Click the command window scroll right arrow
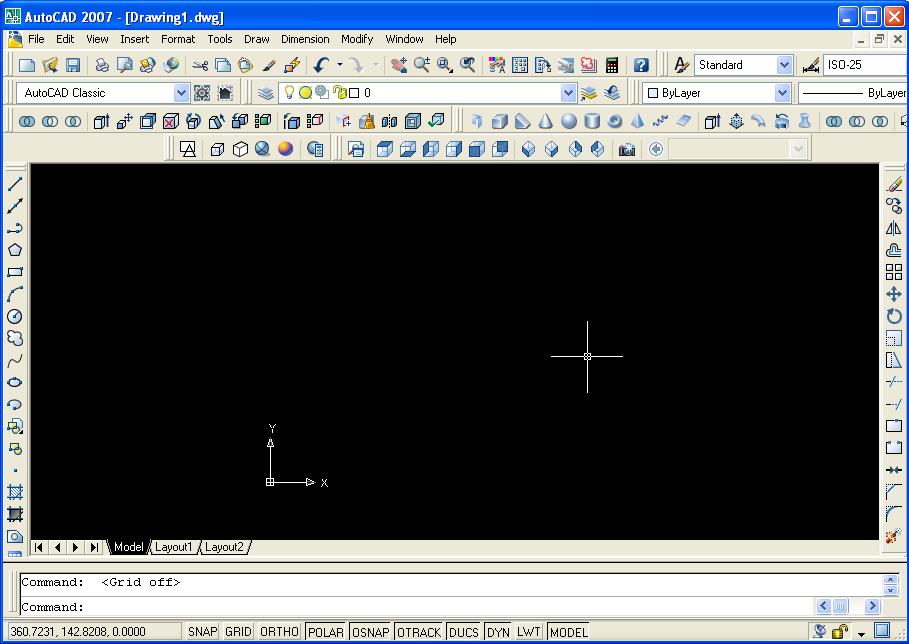Image resolution: width=909 pixels, height=644 pixels. tap(872, 606)
